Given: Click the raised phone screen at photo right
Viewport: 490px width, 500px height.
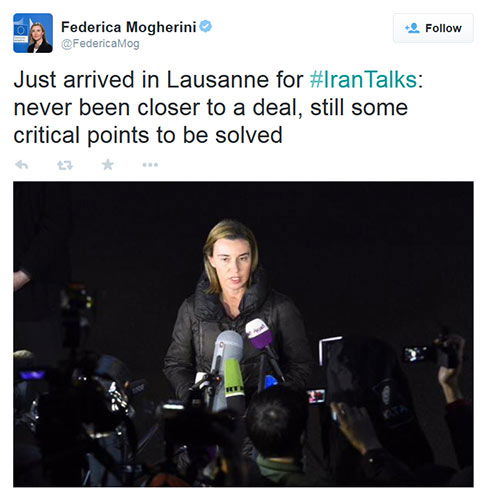Looking at the screenshot, I should tap(415, 354).
